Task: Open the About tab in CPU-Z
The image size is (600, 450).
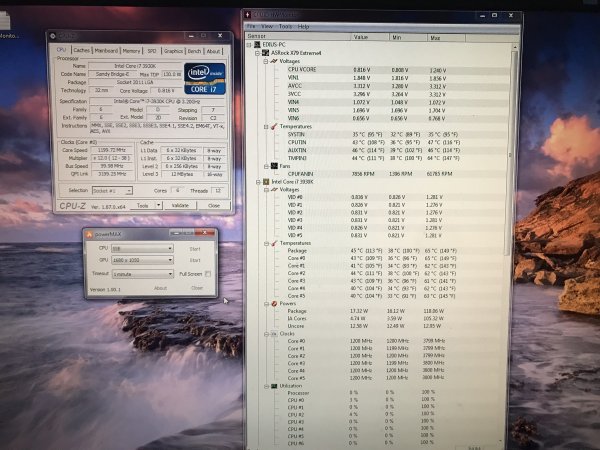Action: 213,51
